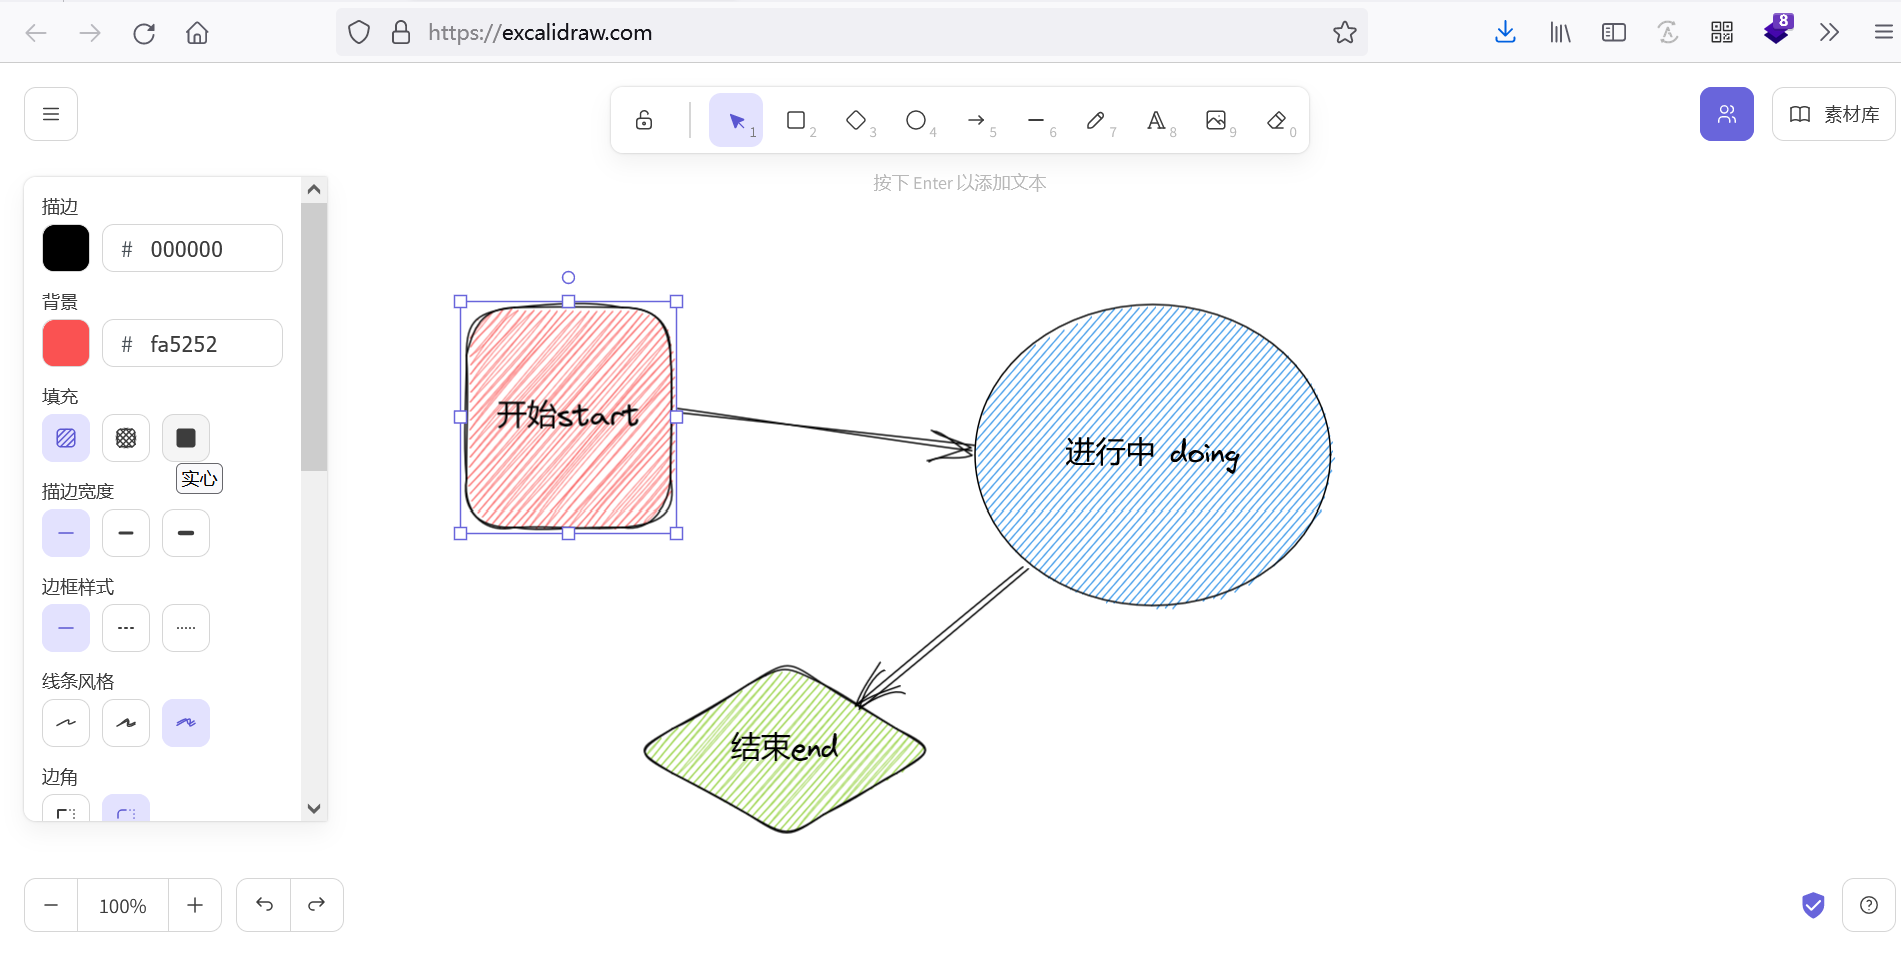
Task: Click the tracking protection shield icon
Action: (x=359, y=33)
